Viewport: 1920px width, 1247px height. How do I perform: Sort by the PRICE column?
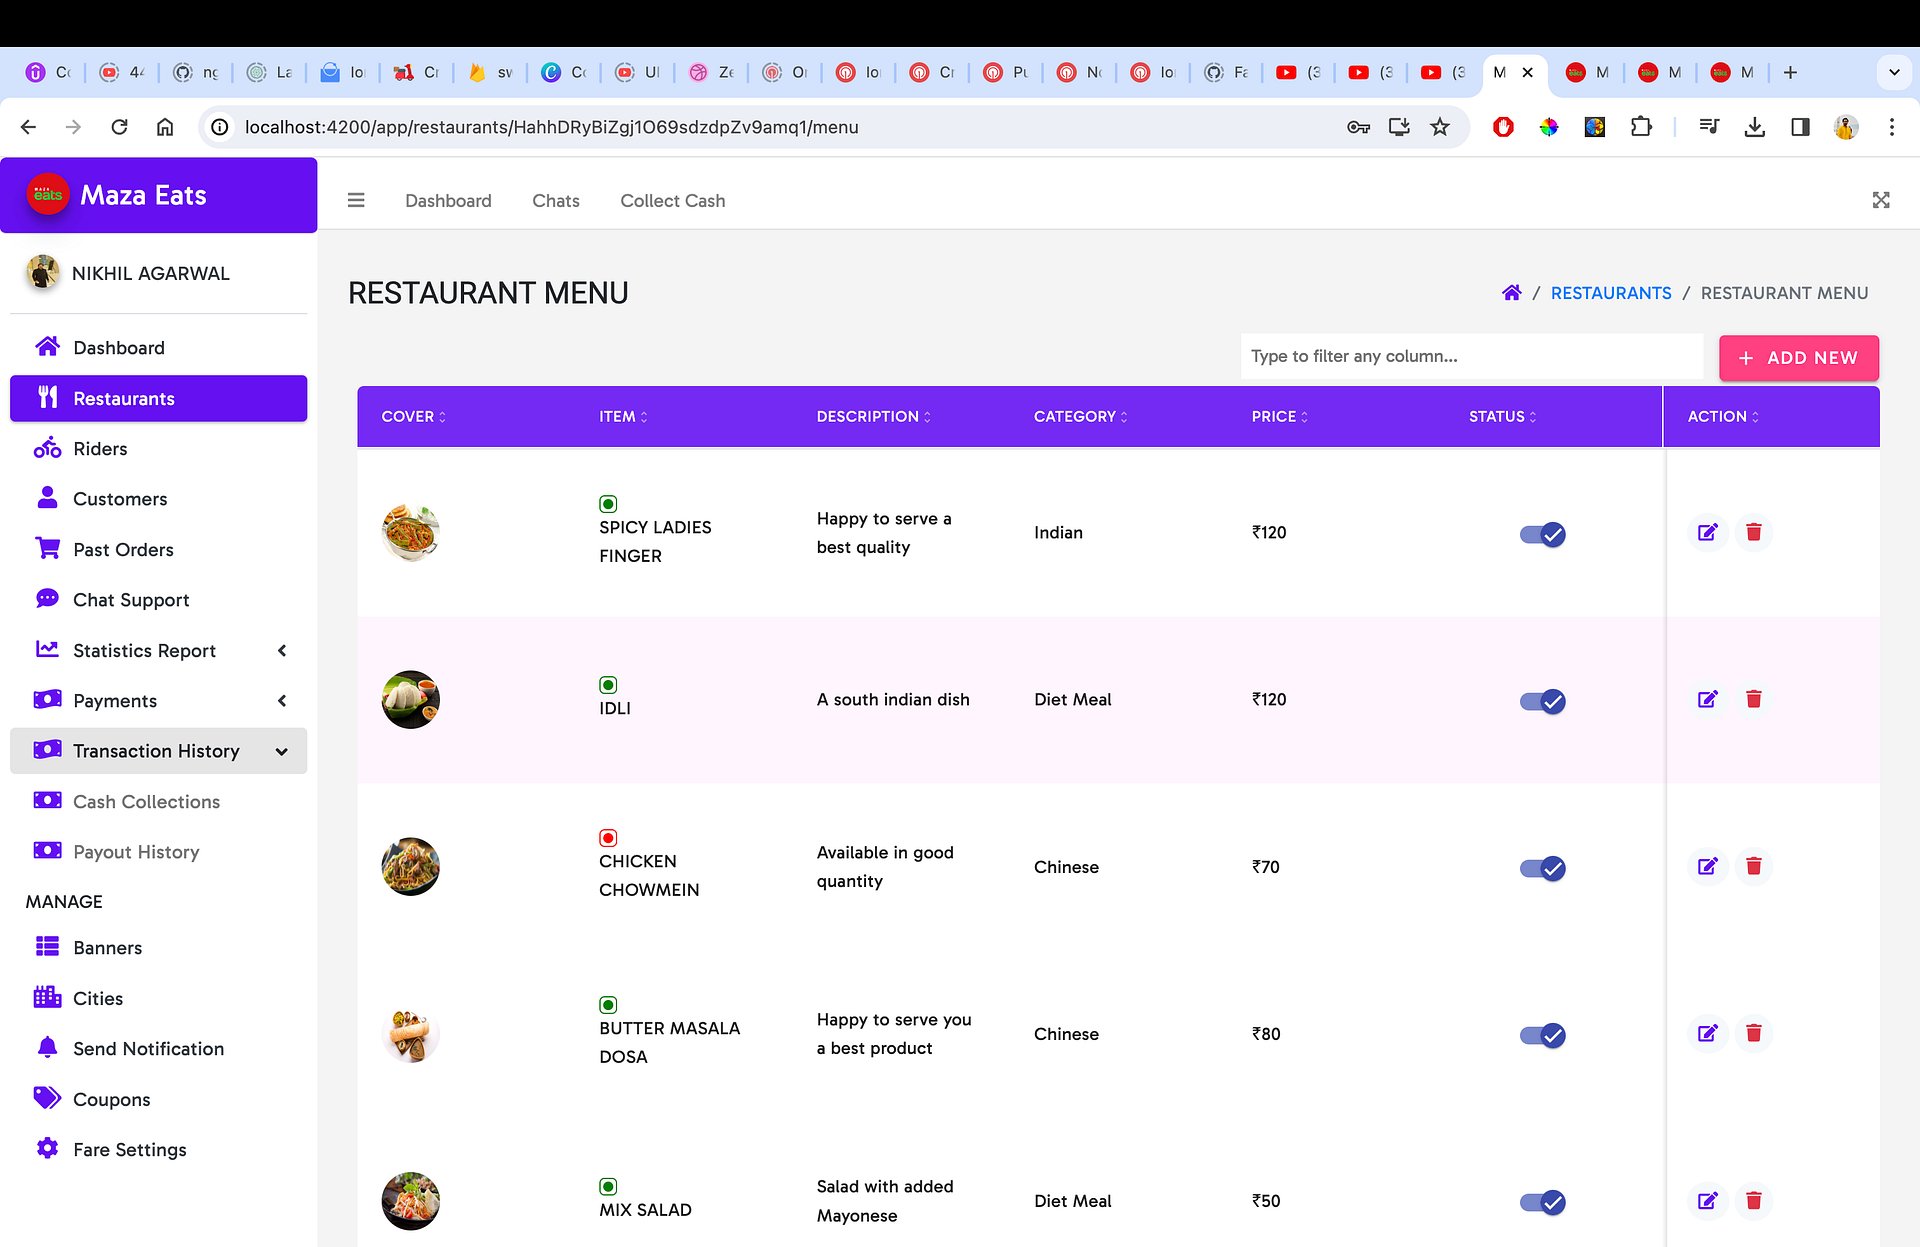(1279, 416)
